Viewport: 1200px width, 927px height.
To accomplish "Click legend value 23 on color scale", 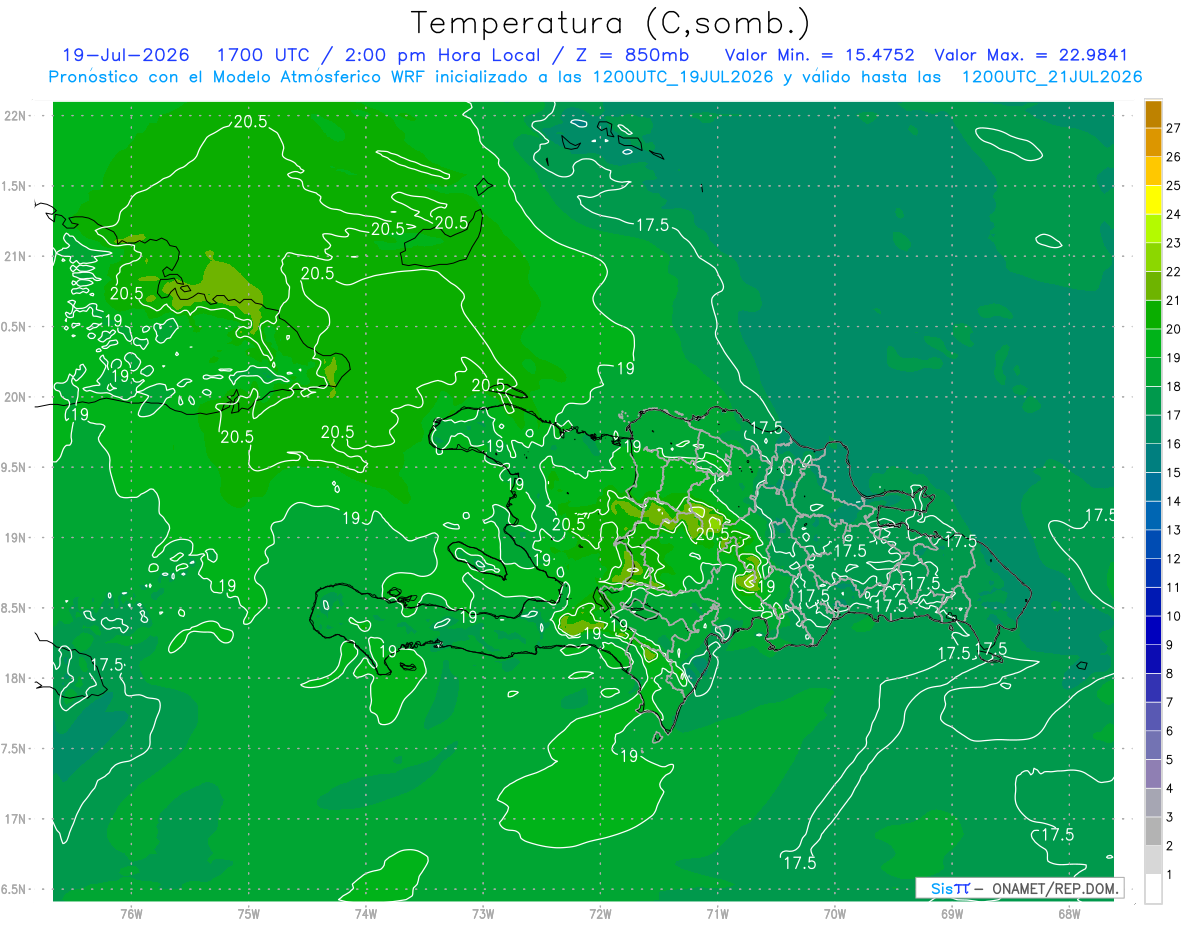I will coord(1173,243).
